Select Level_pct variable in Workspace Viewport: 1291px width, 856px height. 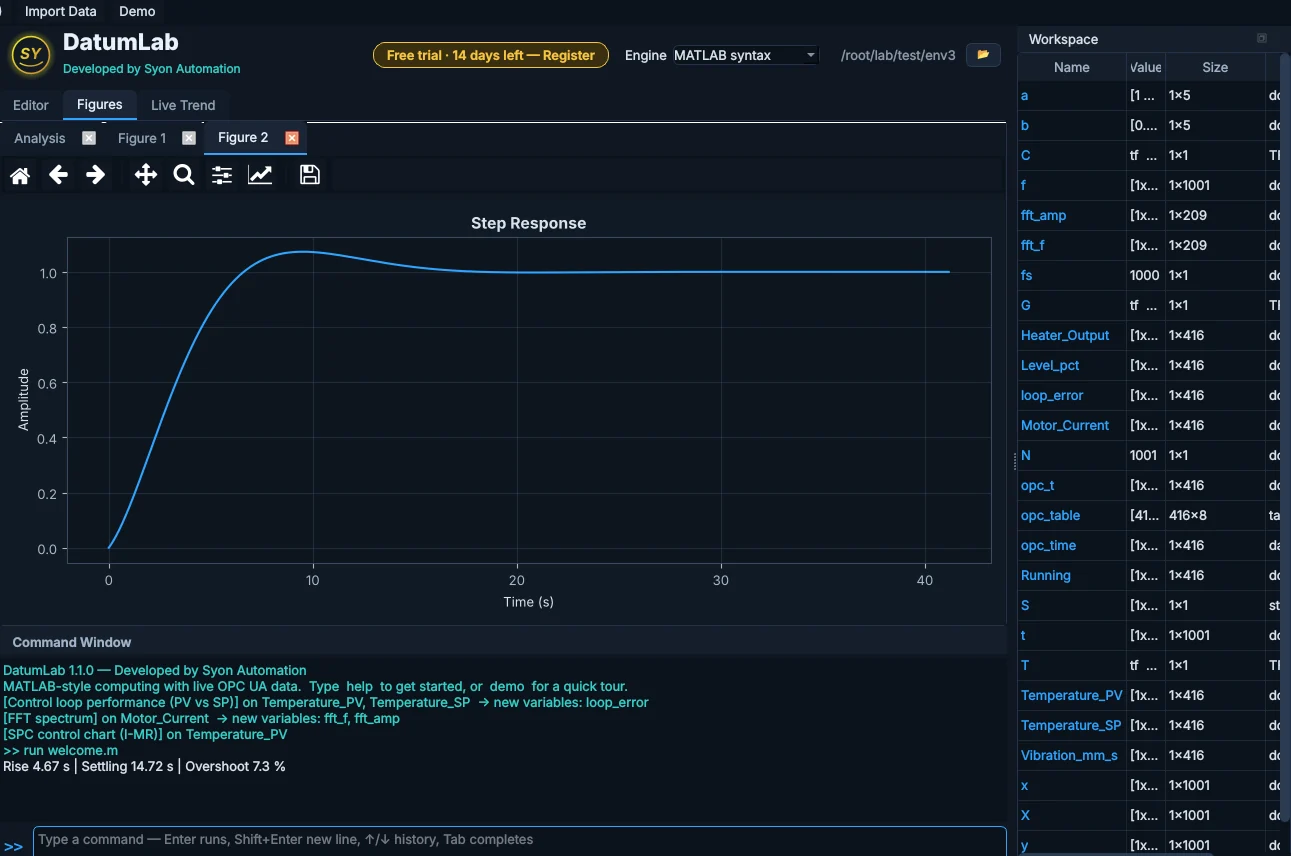[1050, 365]
